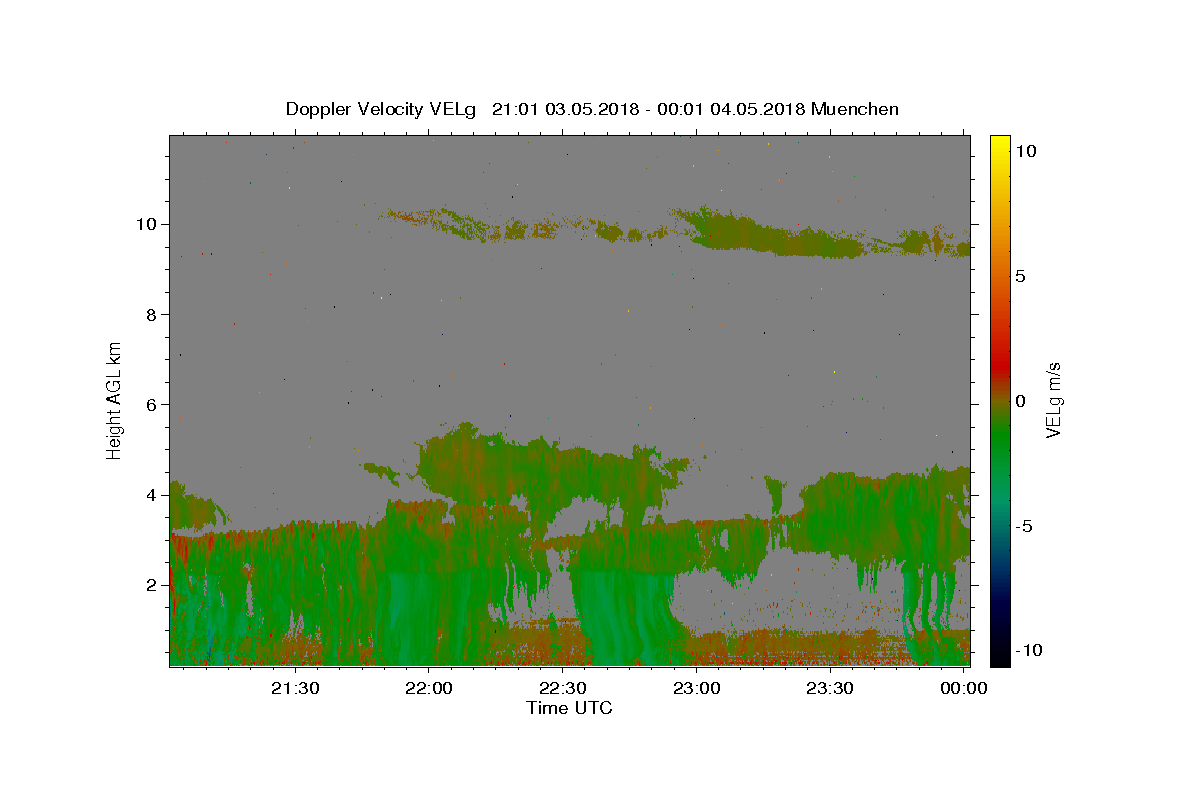Click the 22:00 time tick label
The width and height of the screenshot is (1200, 800).
pos(429,688)
